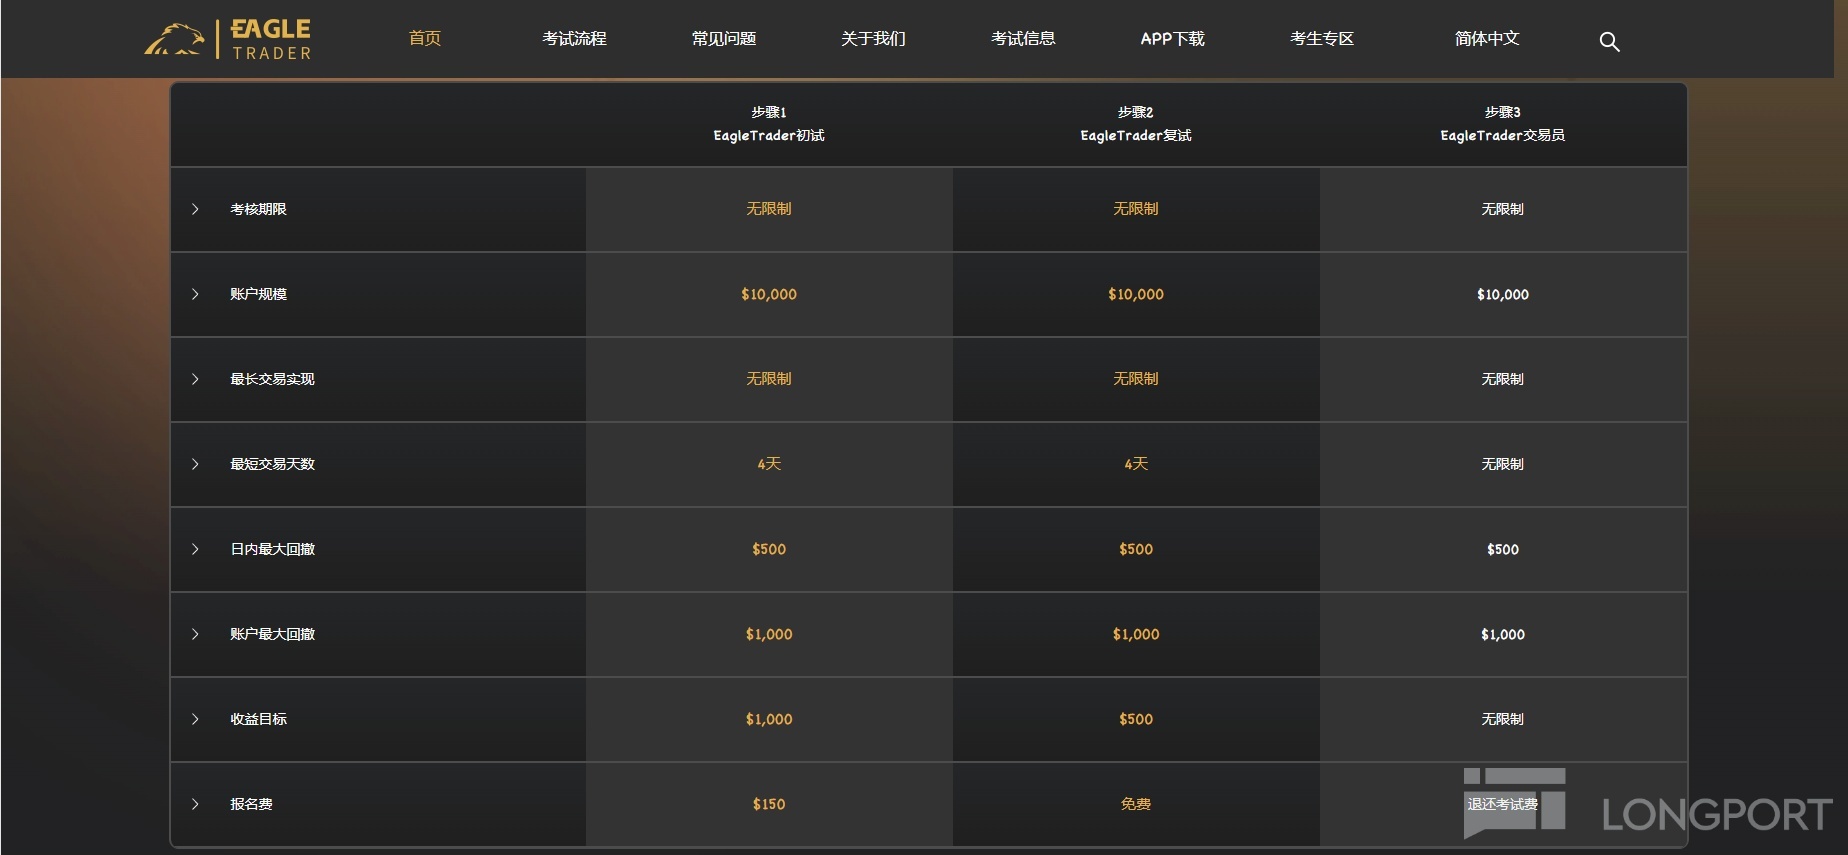Visit the 考生专区 link

coord(1322,38)
